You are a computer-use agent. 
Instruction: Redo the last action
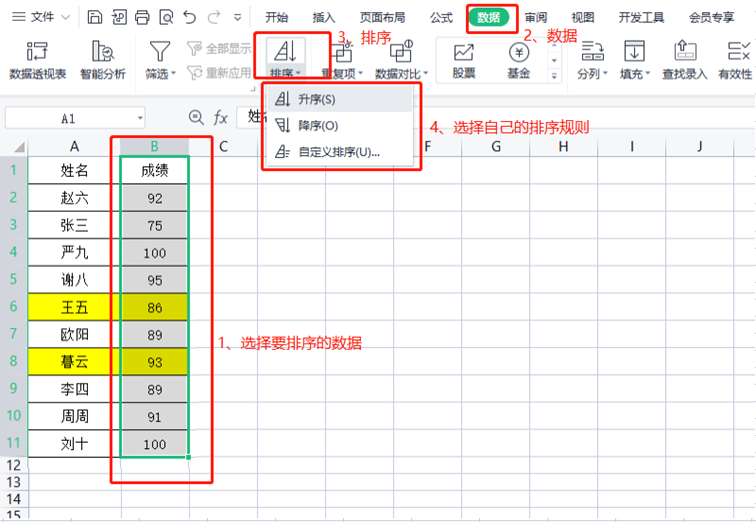coord(214,18)
